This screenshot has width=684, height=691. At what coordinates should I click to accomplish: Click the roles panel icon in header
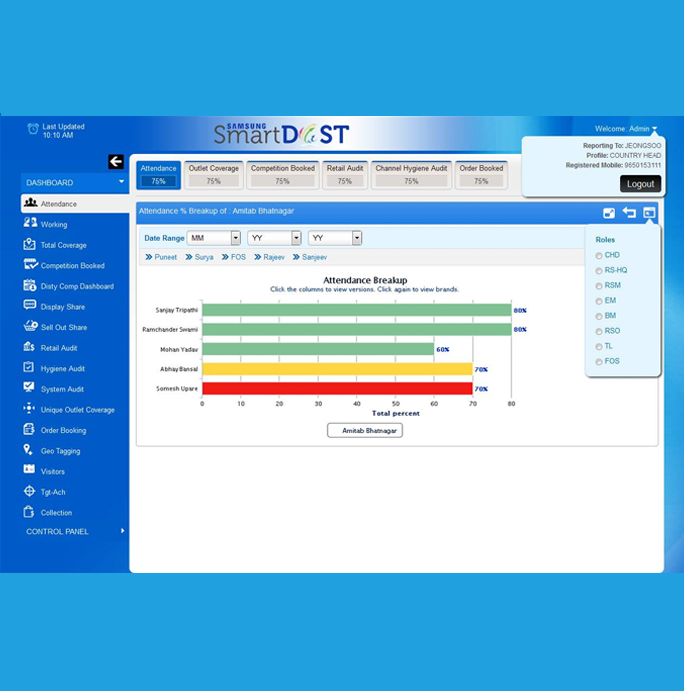tap(649, 213)
